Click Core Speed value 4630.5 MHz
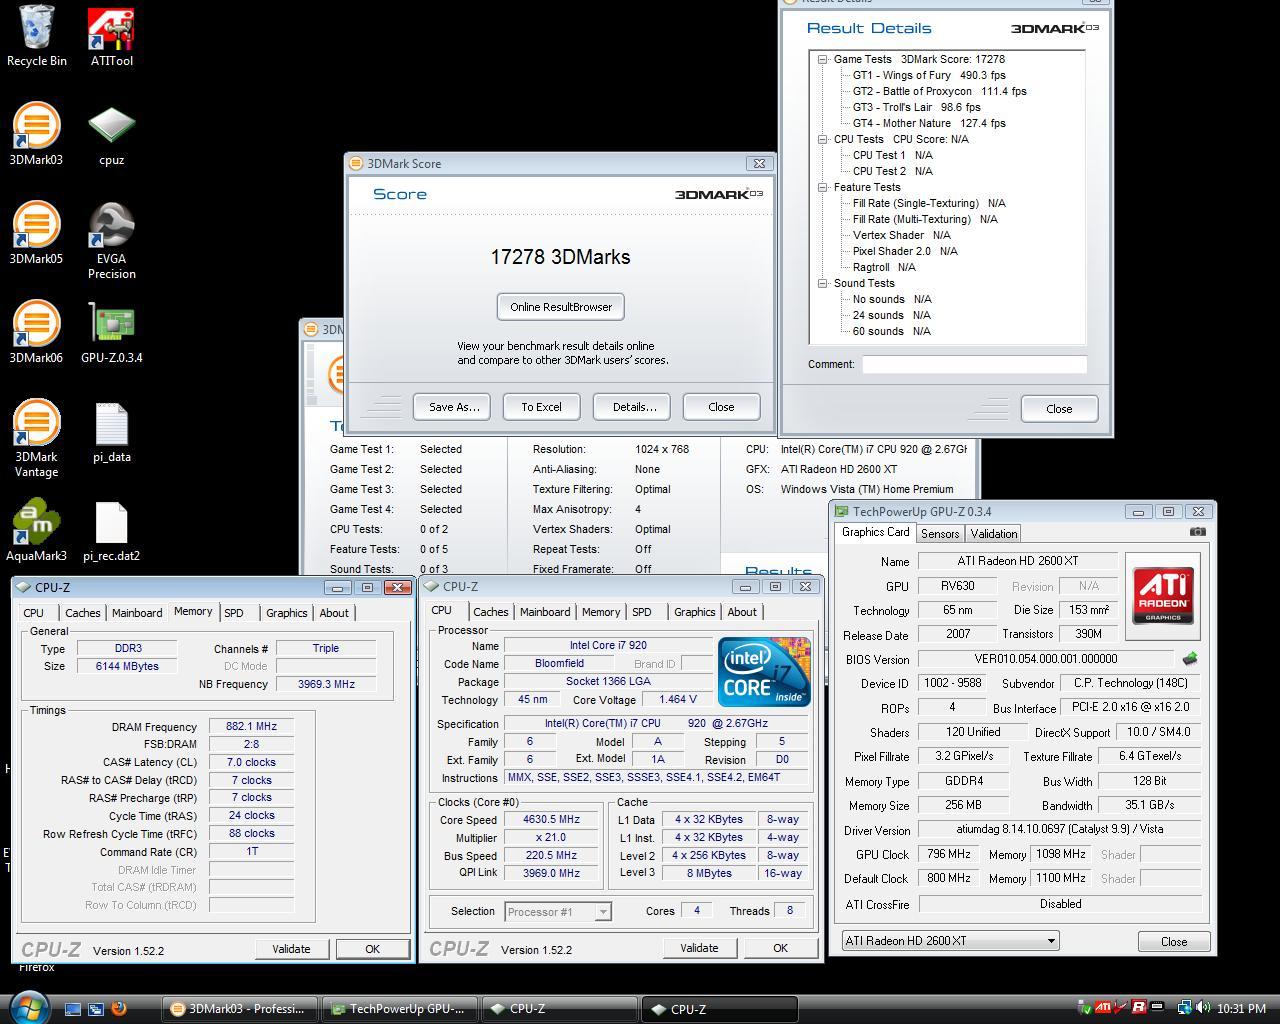Image resolution: width=1280 pixels, height=1024 pixels. [x=551, y=819]
